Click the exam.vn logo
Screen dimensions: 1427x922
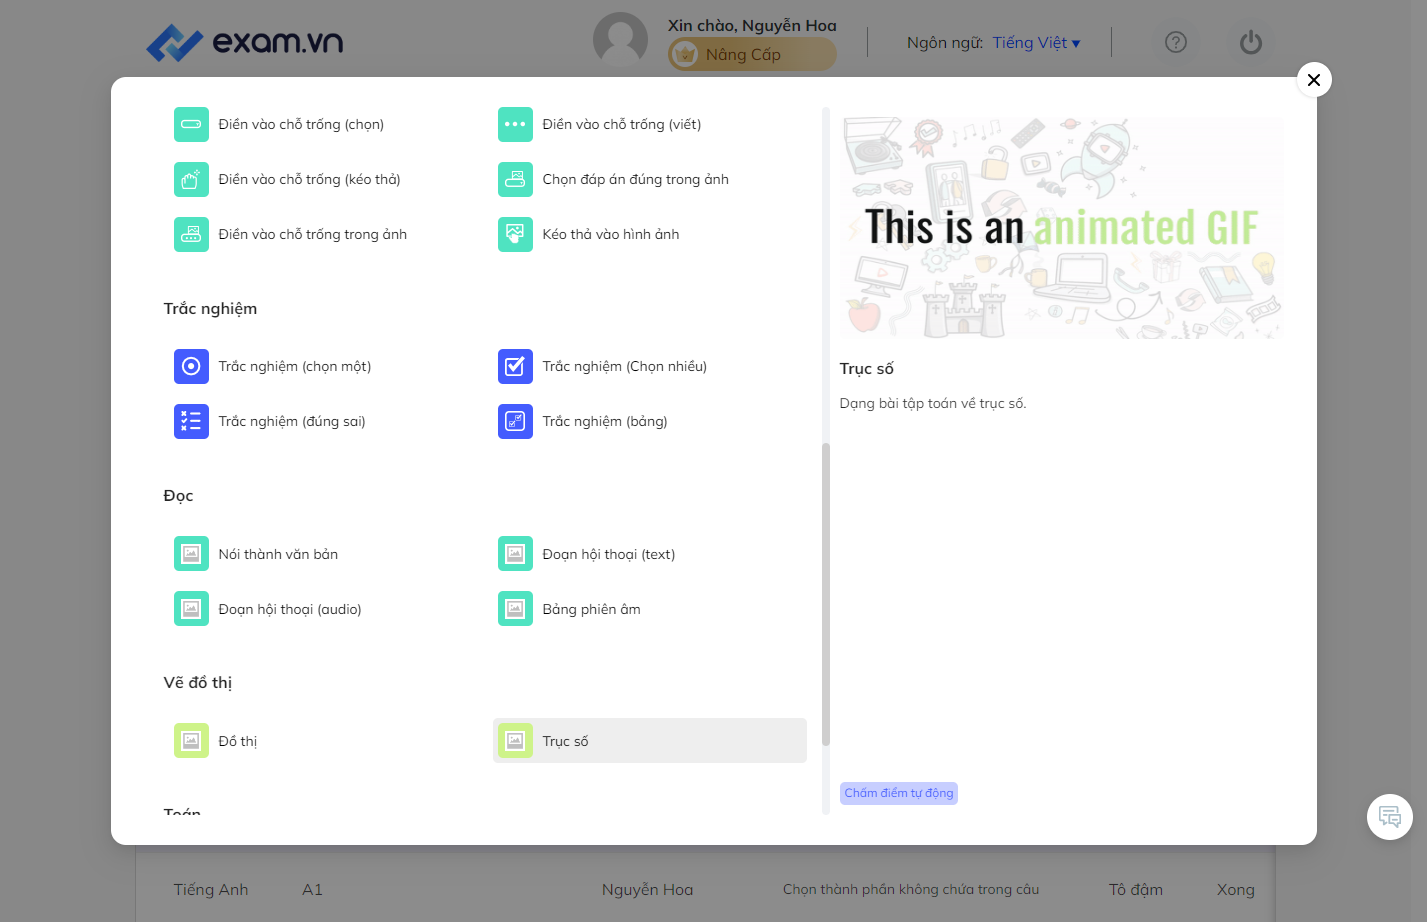(245, 42)
